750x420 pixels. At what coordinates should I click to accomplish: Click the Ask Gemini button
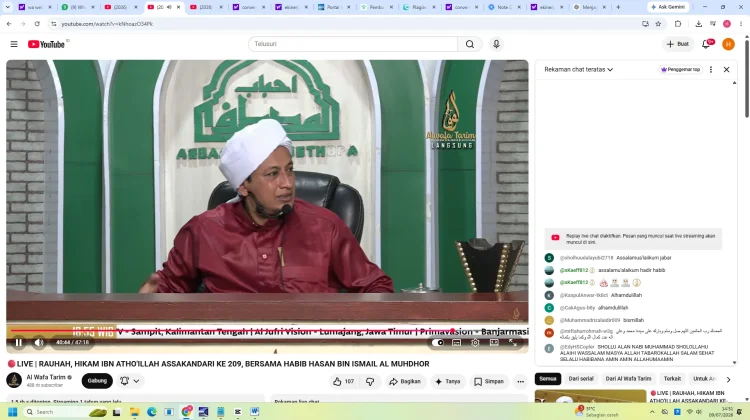click(x=668, y=7)
